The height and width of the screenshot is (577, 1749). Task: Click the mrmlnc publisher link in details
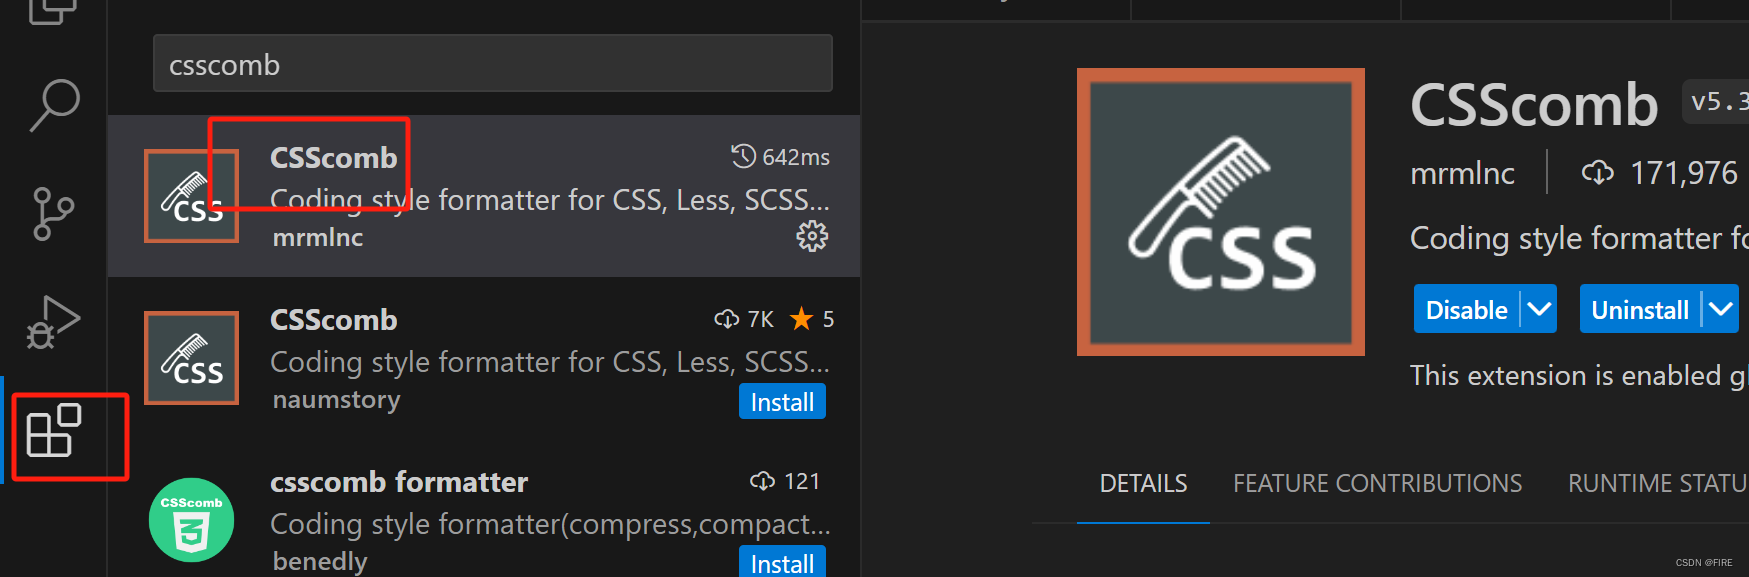(x=1462, y=174)
